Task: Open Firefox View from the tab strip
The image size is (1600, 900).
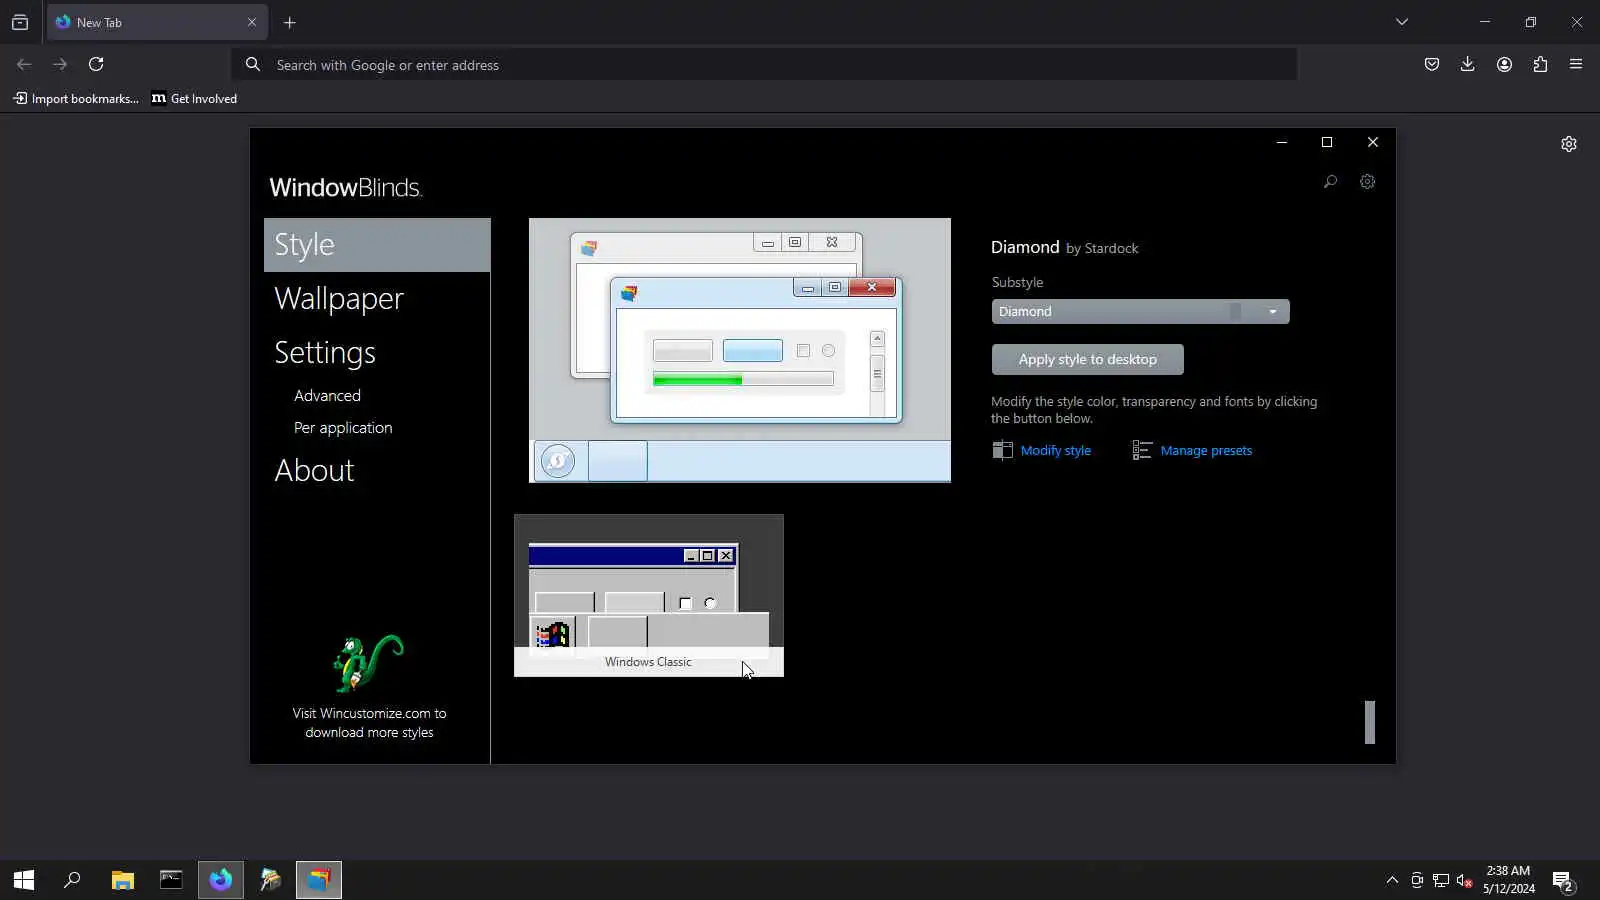Action: click(20, 22)
